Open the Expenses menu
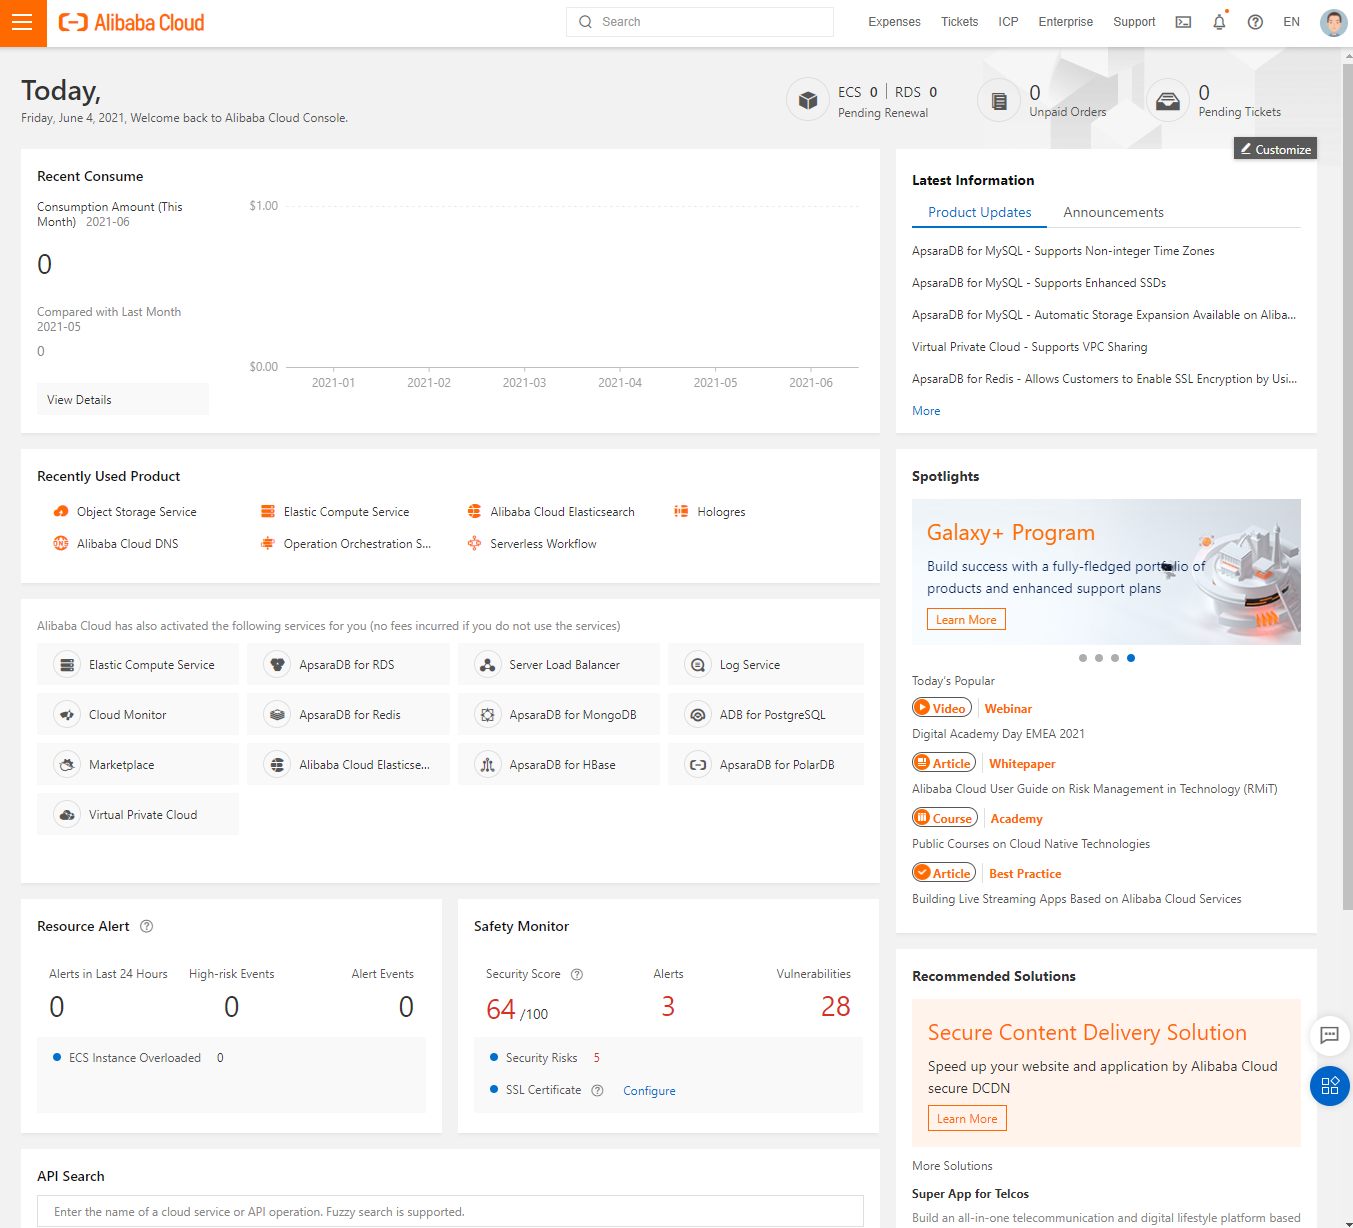1353x1228 pixels. click(x=894, y=22)
